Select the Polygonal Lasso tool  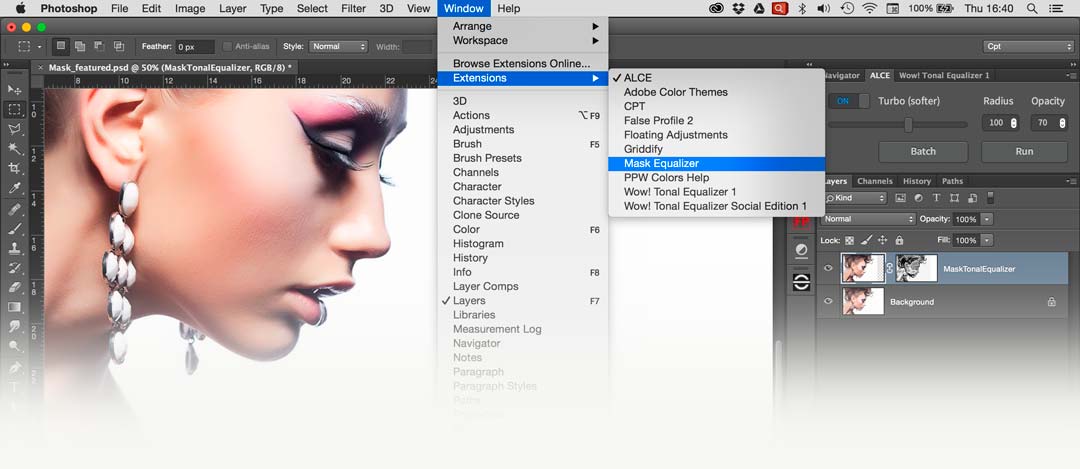(x=14, y=129)
